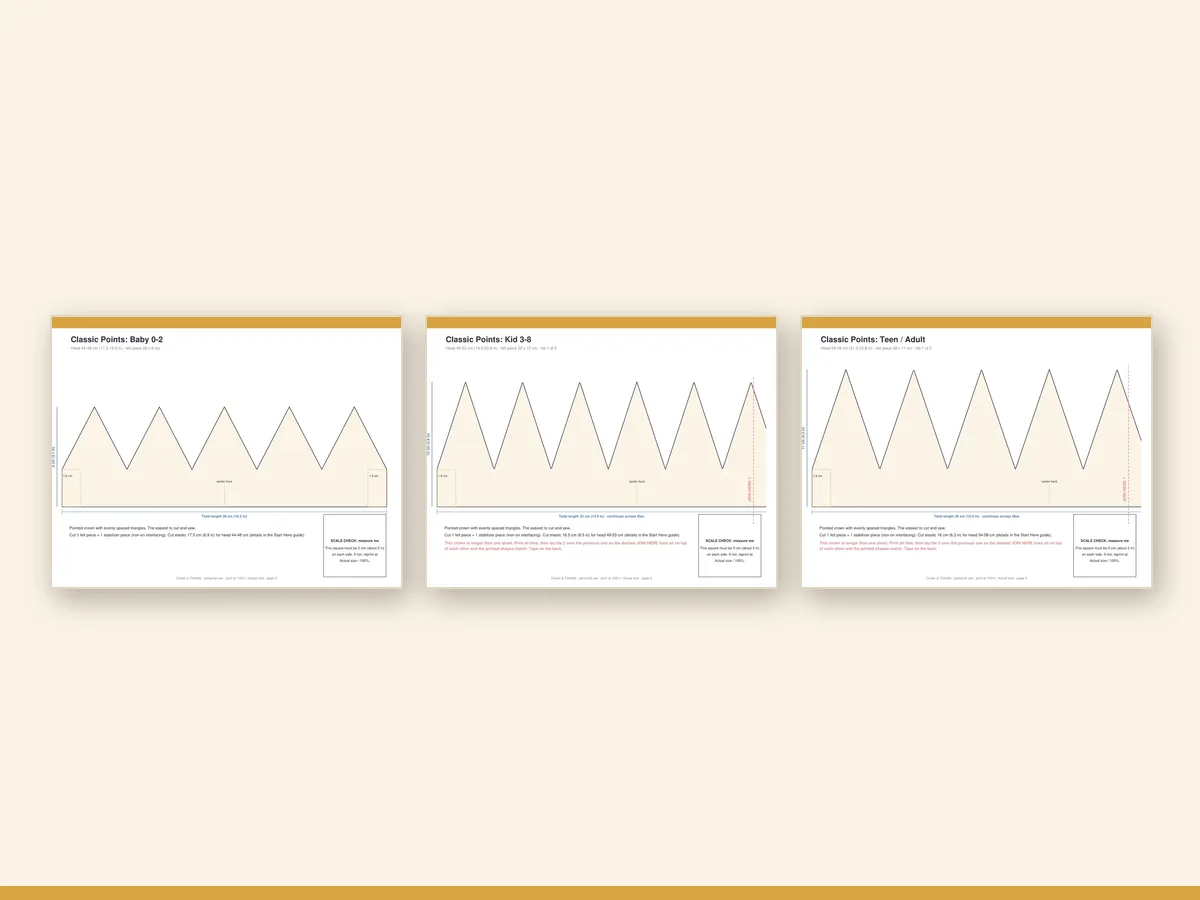Click the "center front" mark on Kid 3-8 page
Screen dimensions: 1200x900
pos(637,482)
